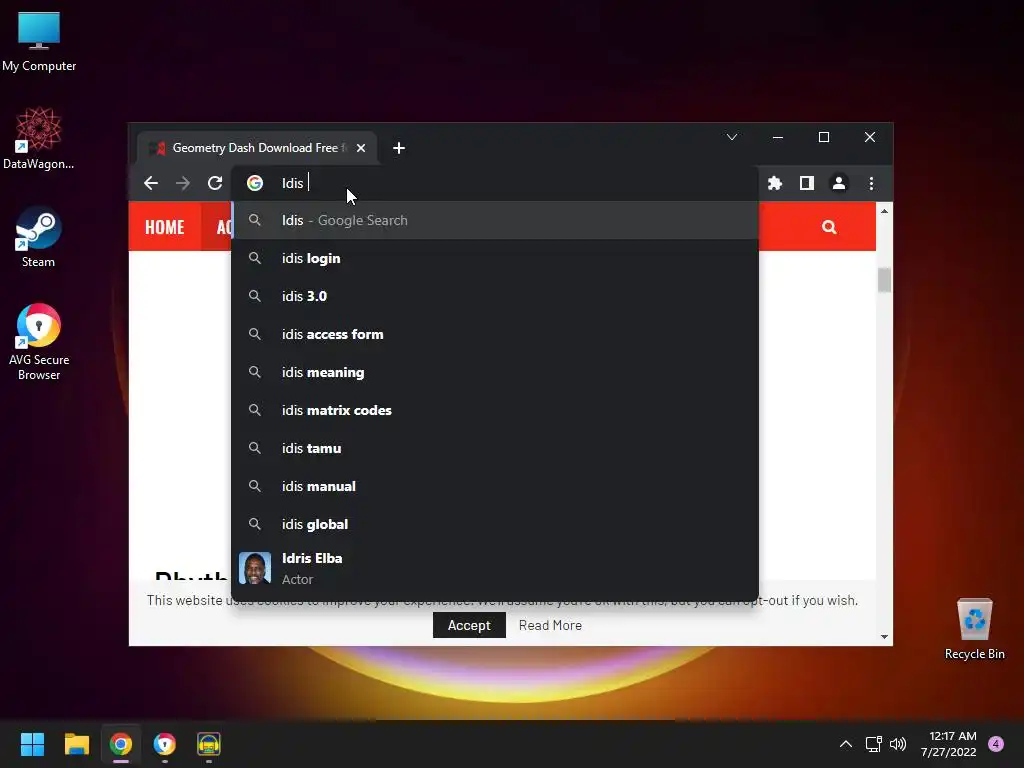Select the 'idis meaning' suggestion

pyautogui.click(x=495, y=372)
